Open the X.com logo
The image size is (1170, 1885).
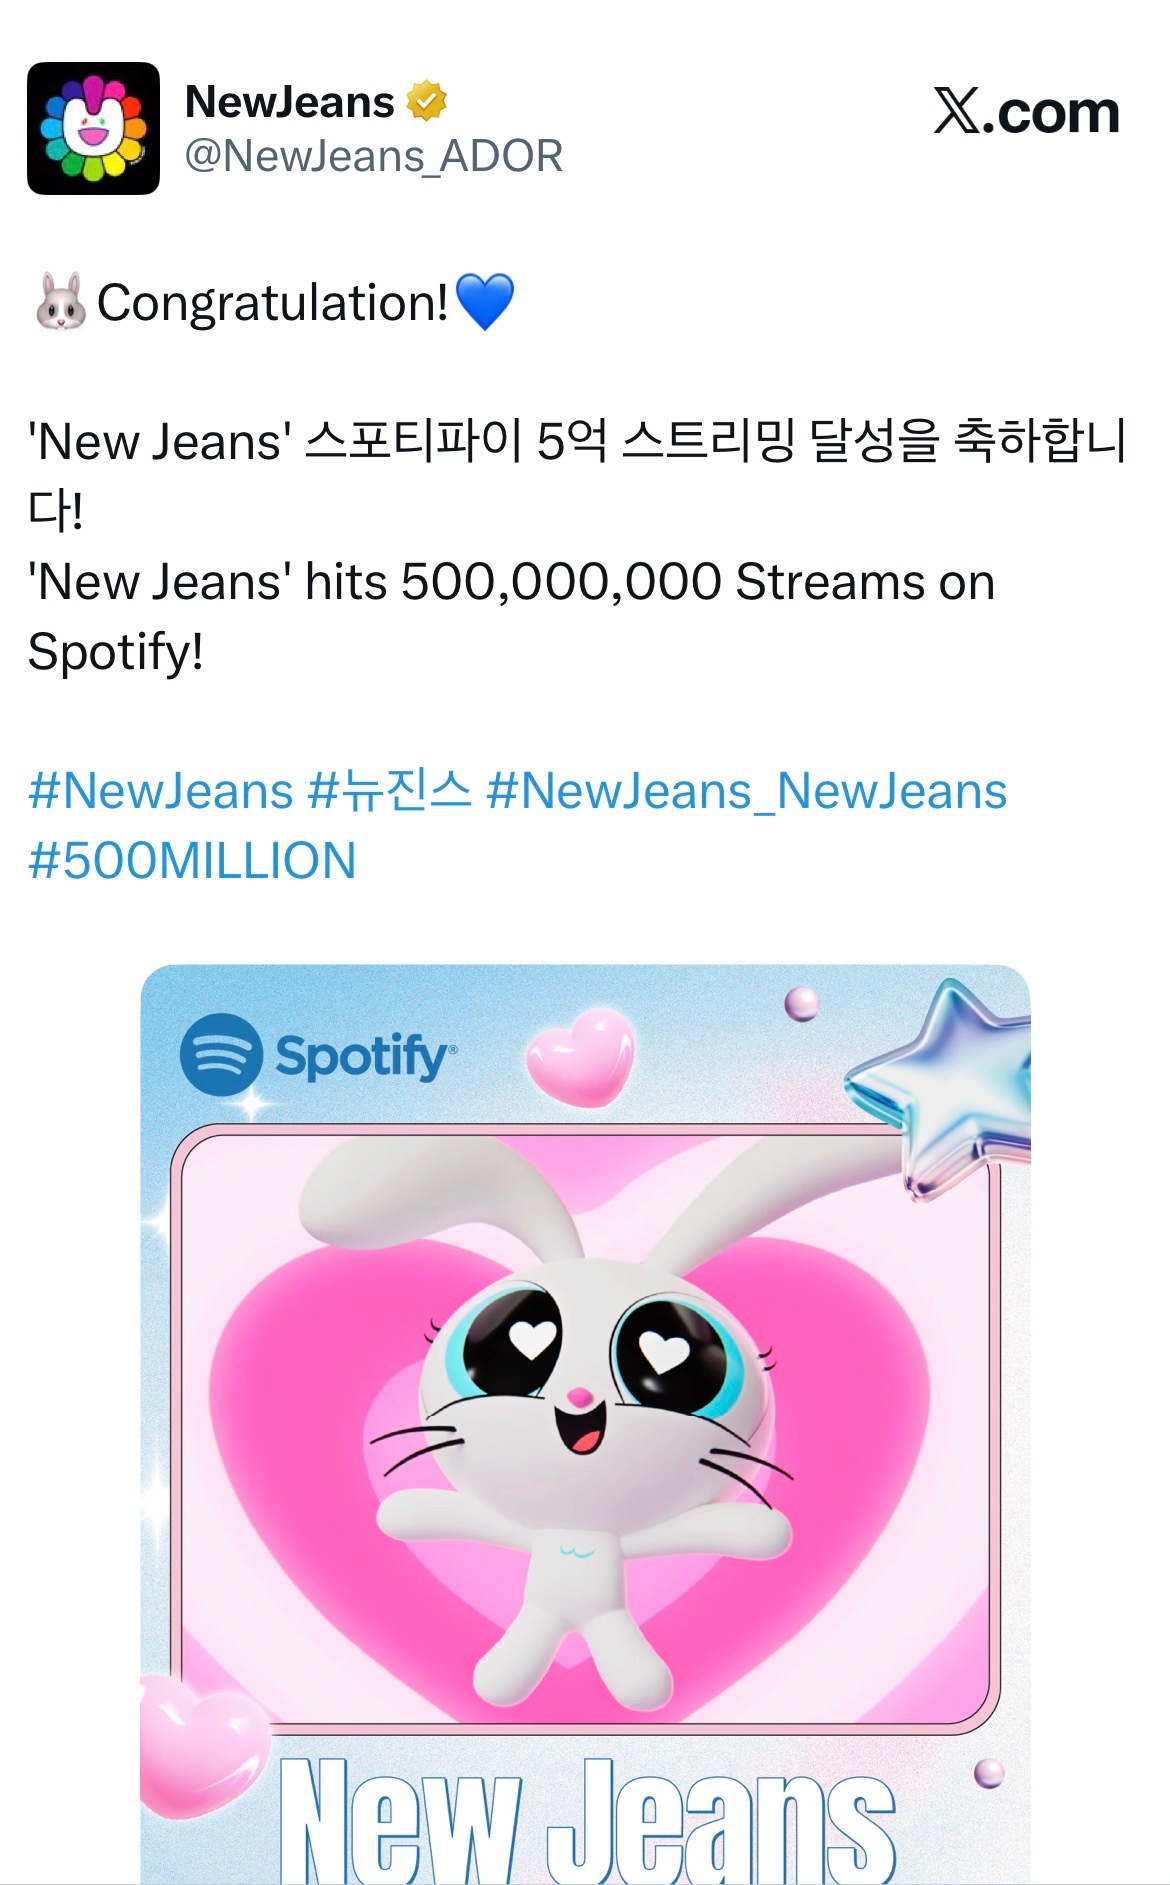1026,111
